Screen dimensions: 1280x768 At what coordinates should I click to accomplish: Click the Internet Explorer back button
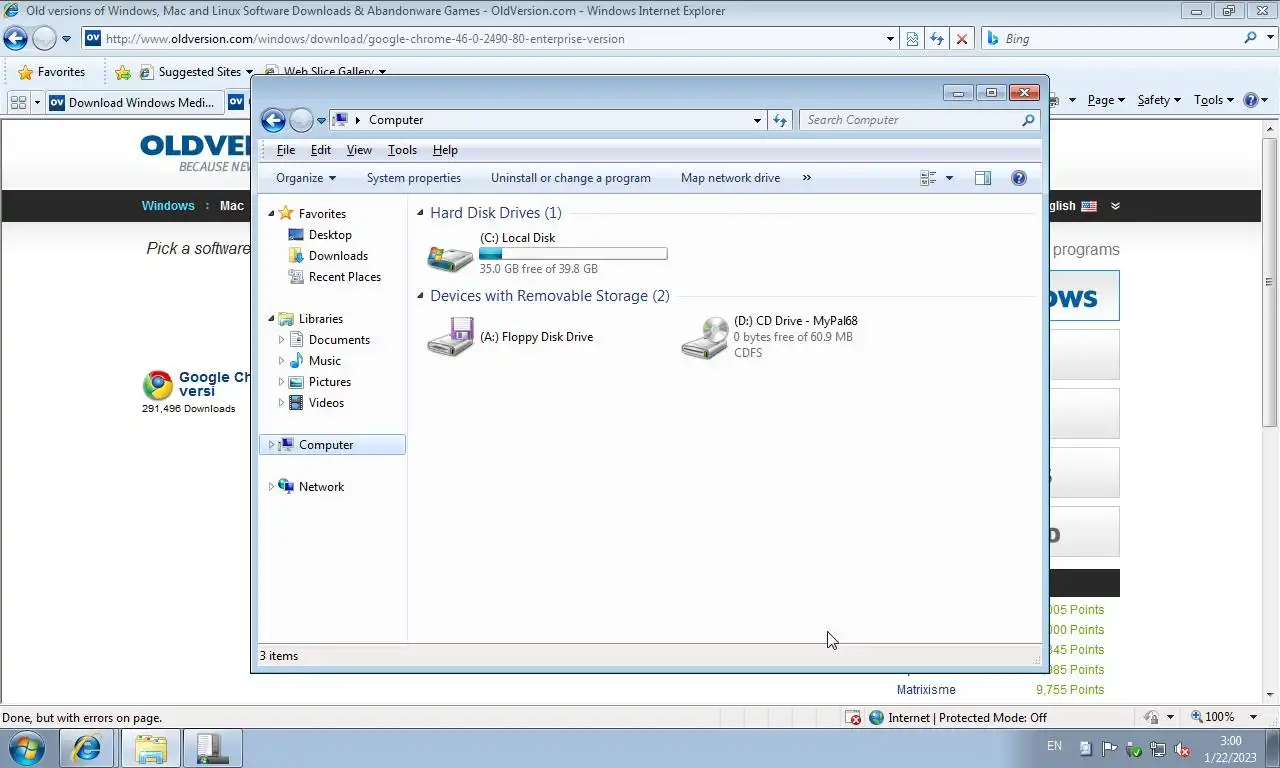point(15,39)
